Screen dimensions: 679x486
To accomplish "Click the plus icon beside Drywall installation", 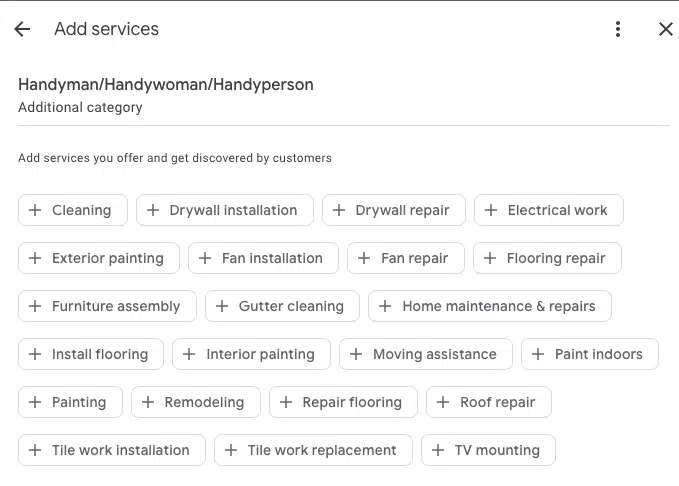I will pyautogui.click(x=153, y=210).
